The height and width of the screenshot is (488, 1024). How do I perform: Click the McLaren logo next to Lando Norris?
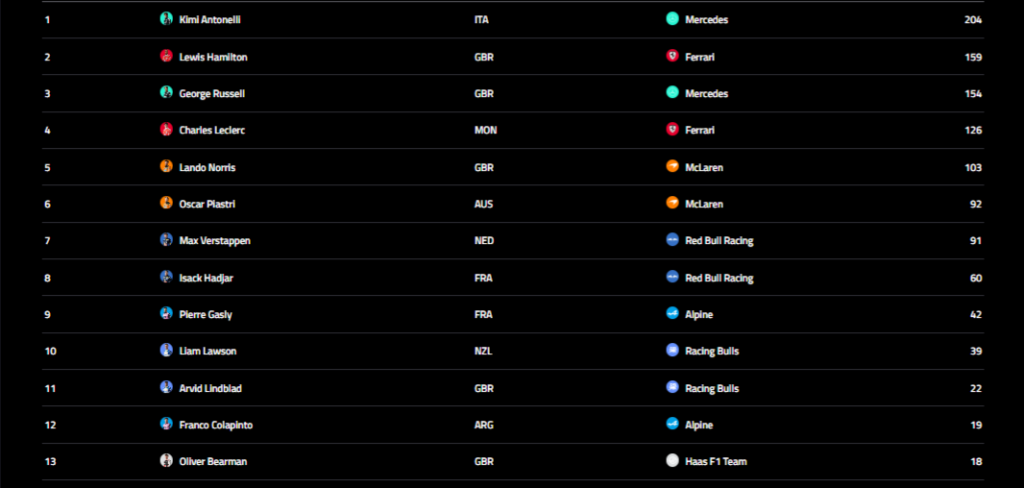coord(672,167)
